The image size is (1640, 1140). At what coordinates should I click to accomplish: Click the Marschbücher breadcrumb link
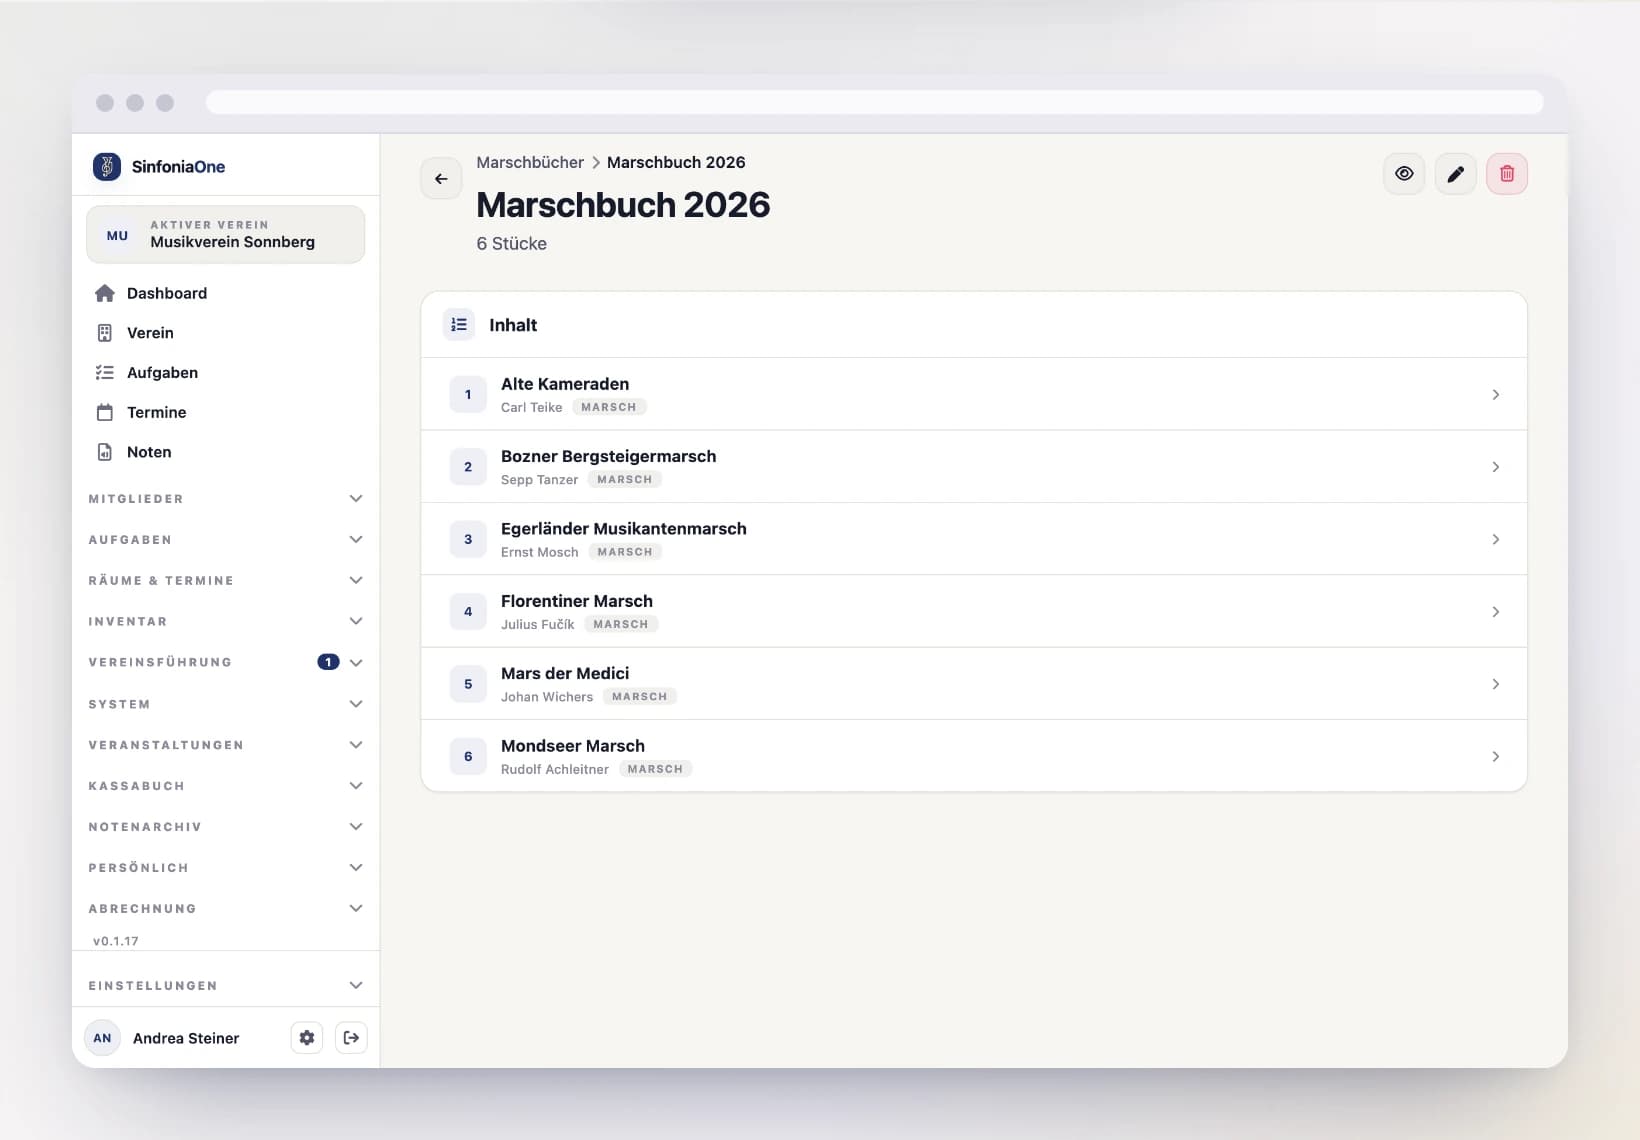point(530,162)
